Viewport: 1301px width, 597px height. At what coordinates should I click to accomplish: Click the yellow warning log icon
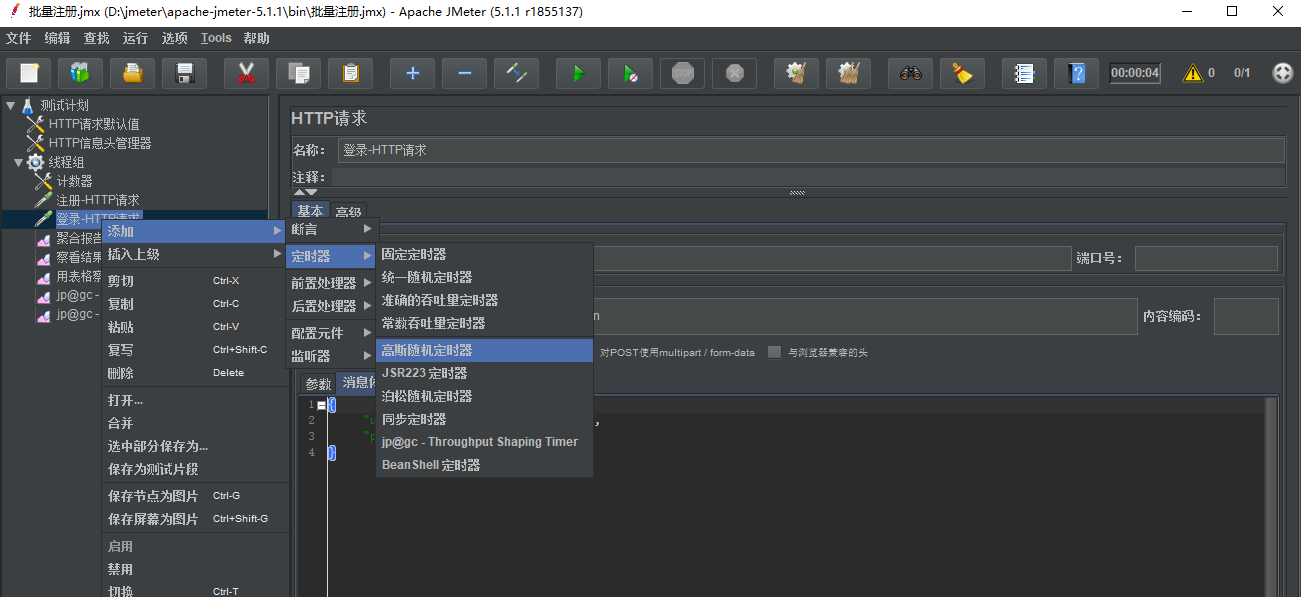click(1193, 73)
